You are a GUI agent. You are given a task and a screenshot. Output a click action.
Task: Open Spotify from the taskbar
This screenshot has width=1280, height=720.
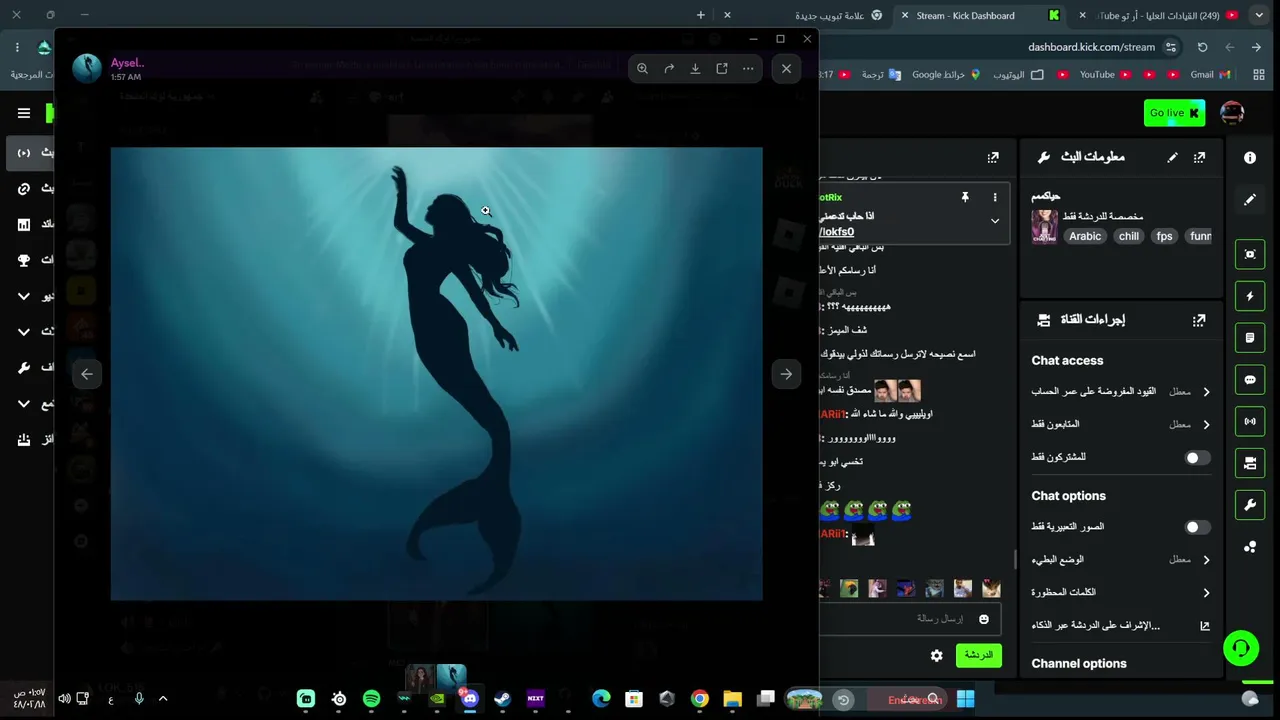(x=372, y=699)
